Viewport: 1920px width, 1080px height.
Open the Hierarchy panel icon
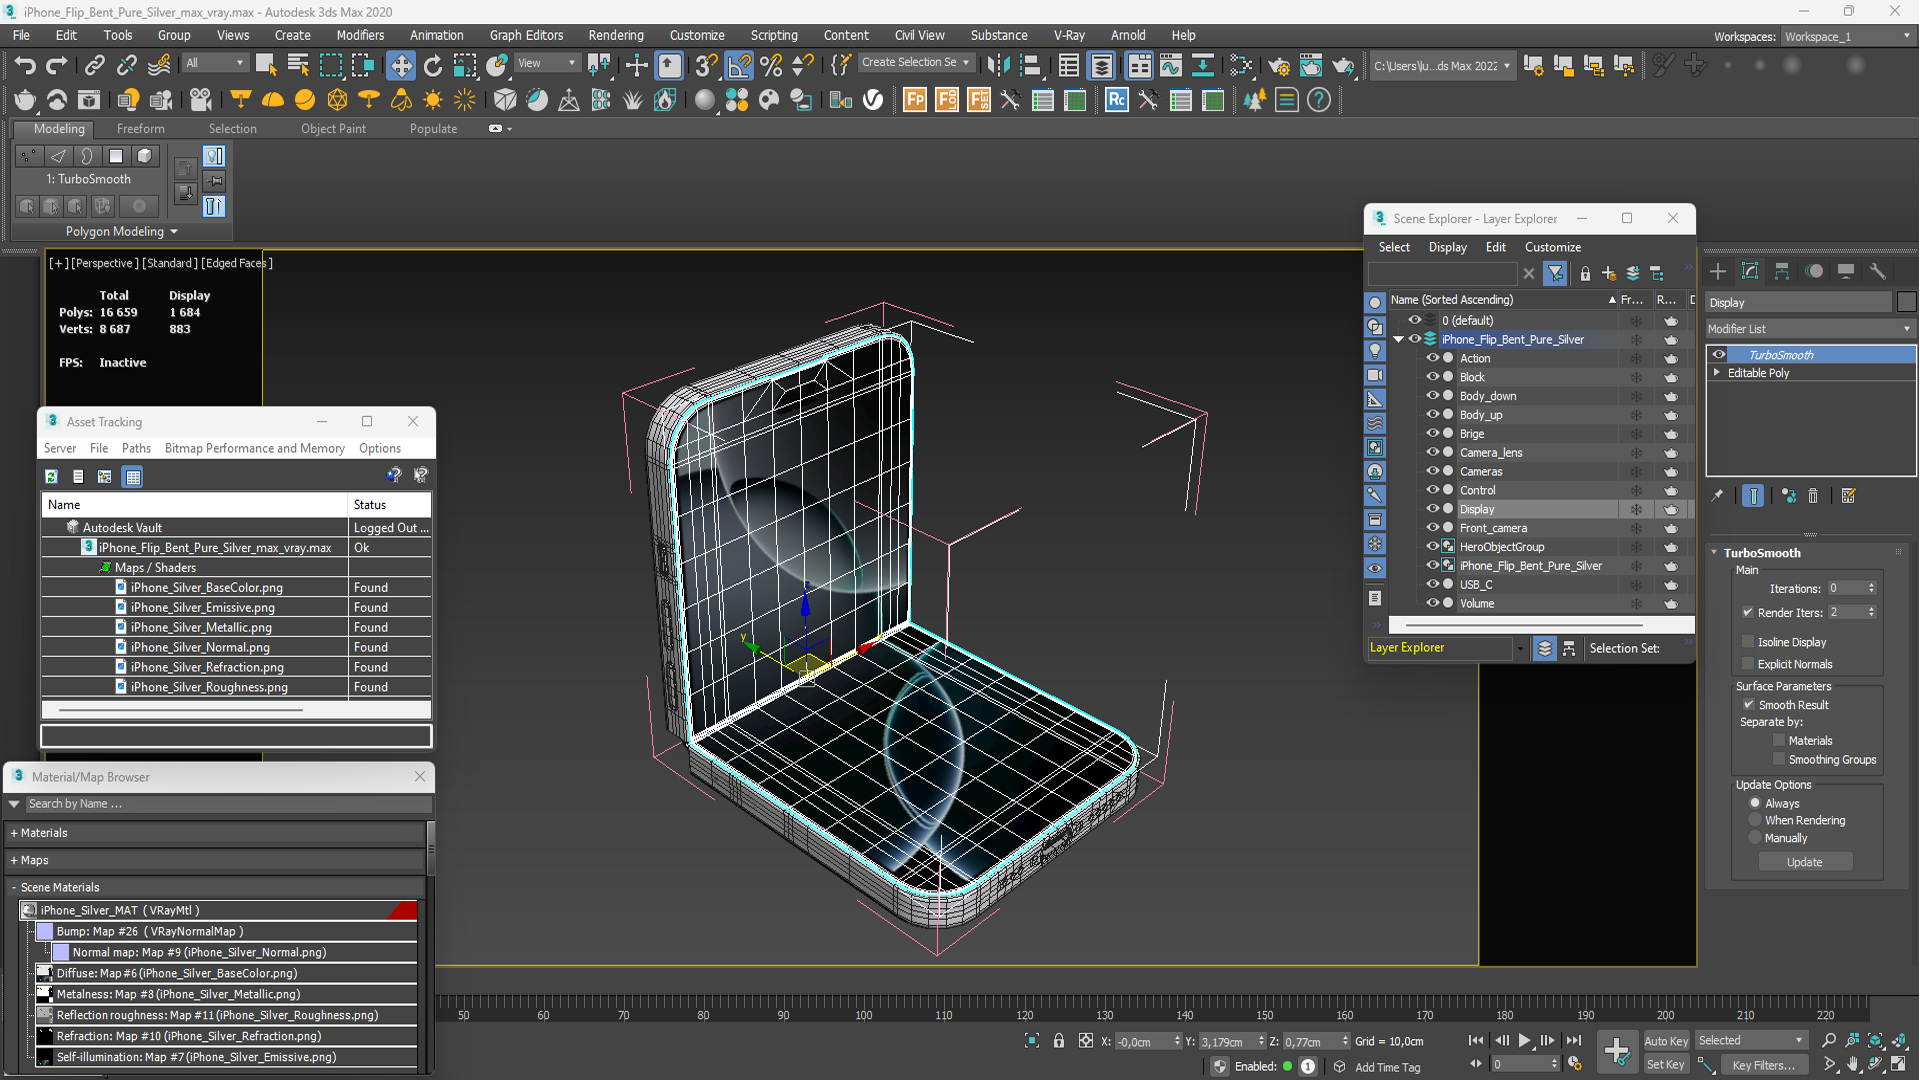point(1782,272)
